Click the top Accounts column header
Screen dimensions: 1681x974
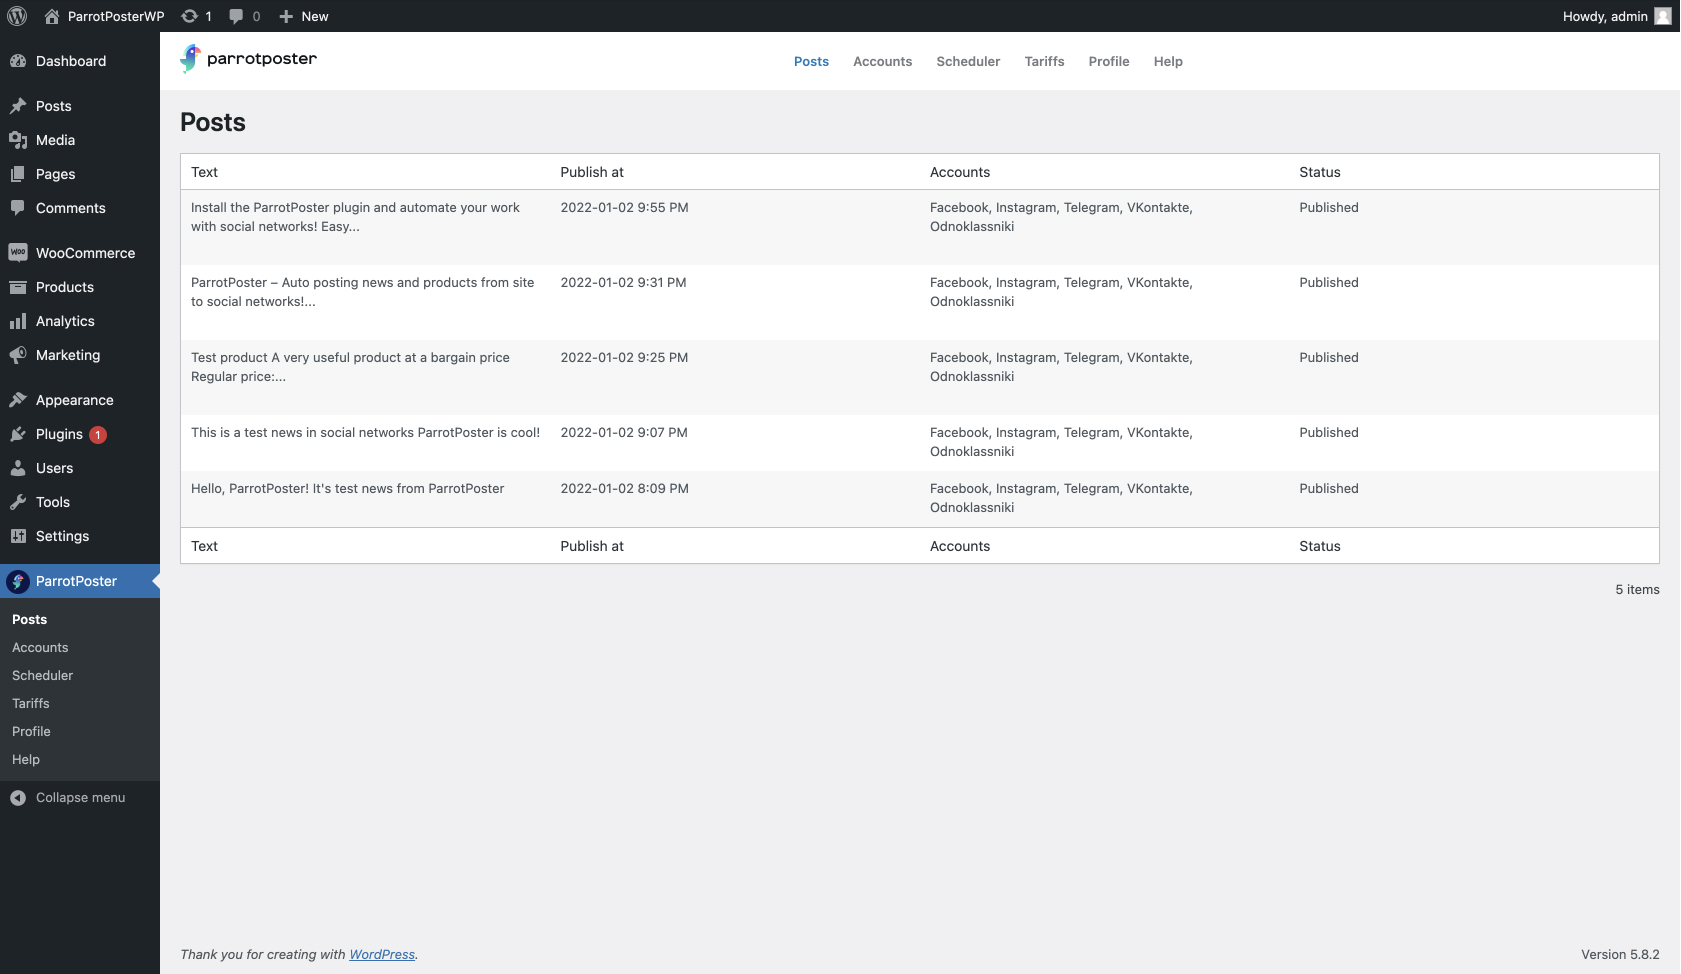(960, 172)
